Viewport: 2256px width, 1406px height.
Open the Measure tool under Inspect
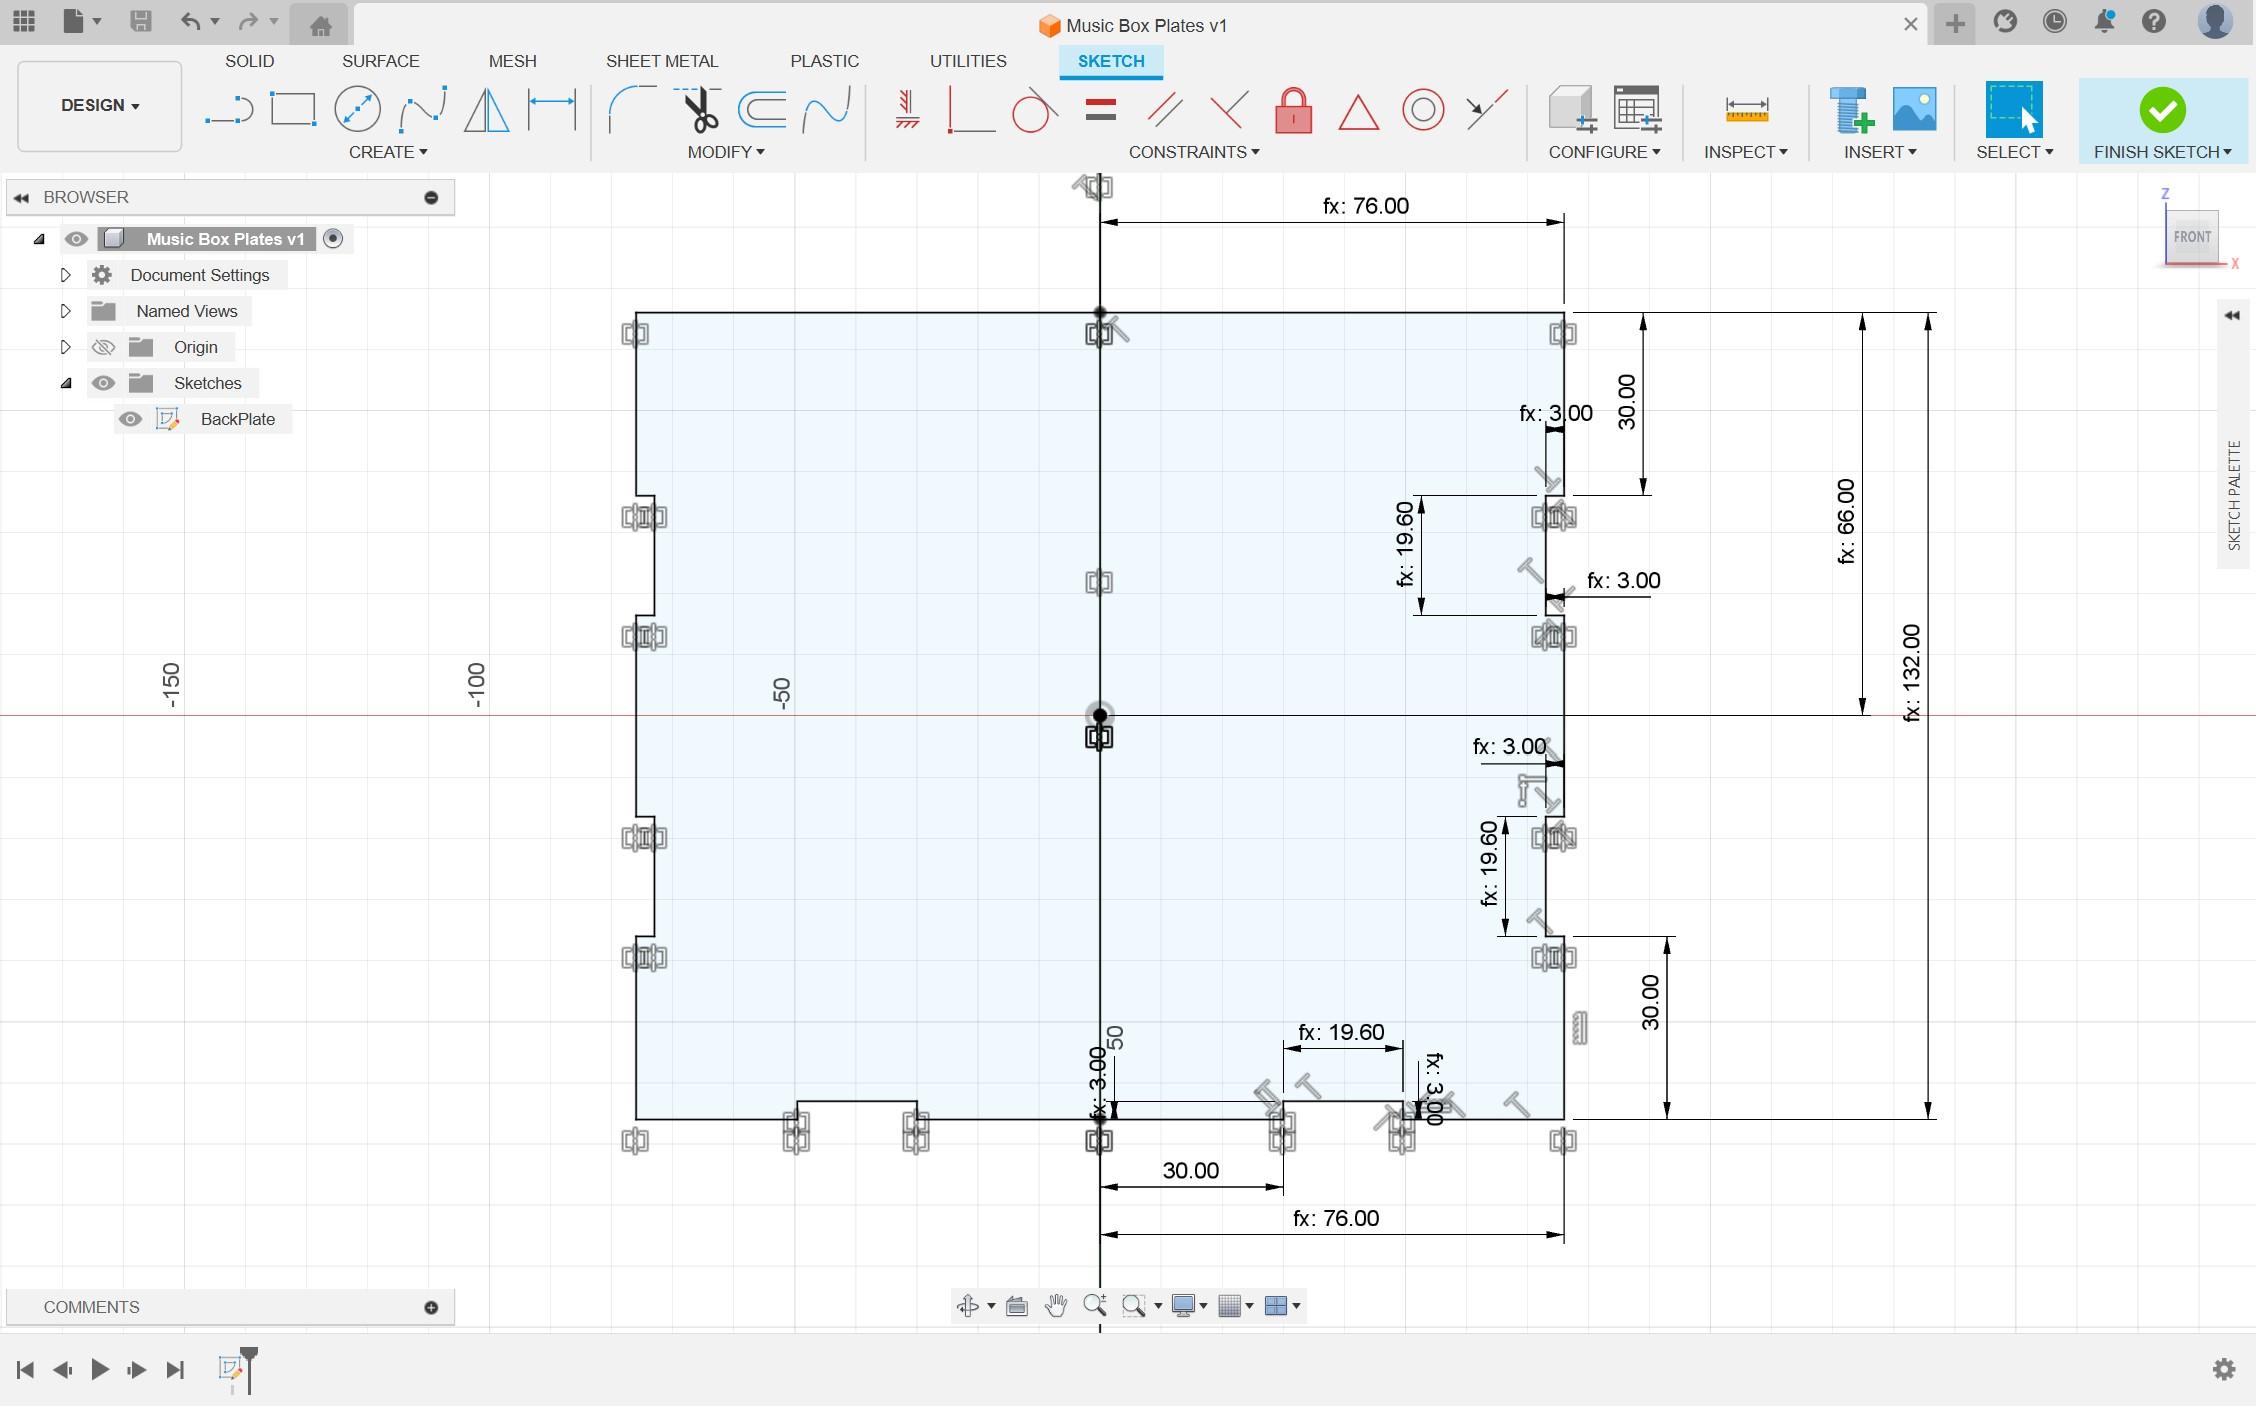[x=1746, y=110]
